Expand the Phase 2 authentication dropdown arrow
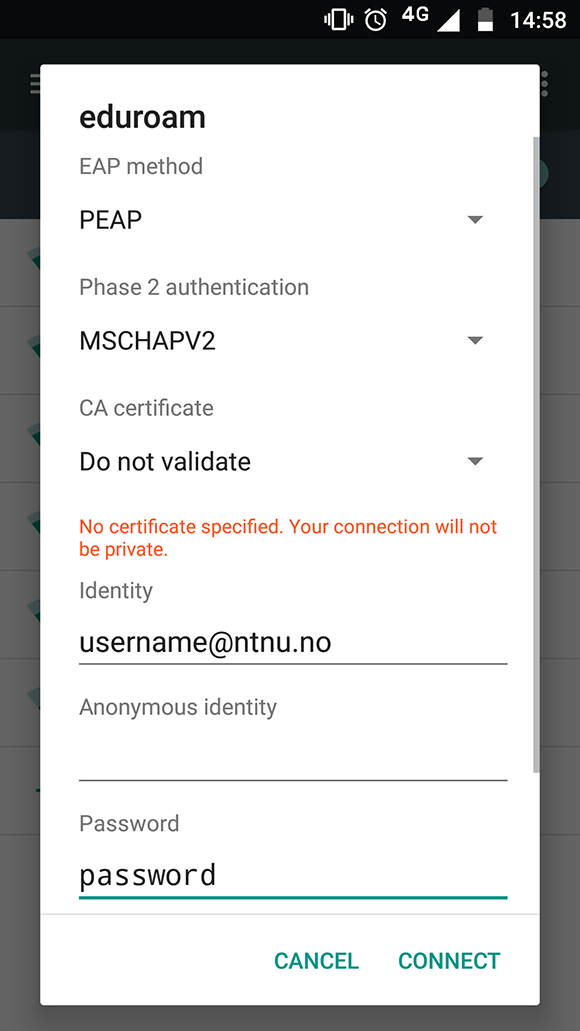The height and width of the screenshot is (1031, 580). tap(475, 341)
